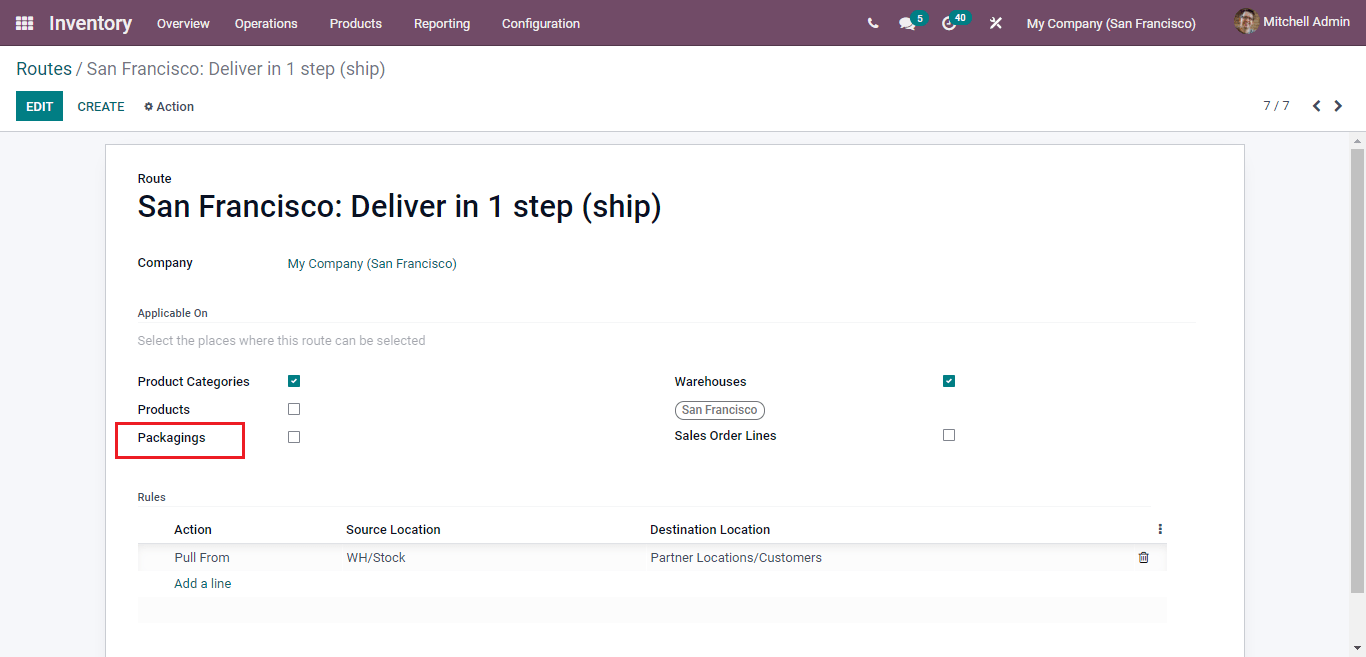Viewport: 1366px width, 657px height.
Task: Toggle the Sales Order Lines checkbox
Action: click(949, 435)
